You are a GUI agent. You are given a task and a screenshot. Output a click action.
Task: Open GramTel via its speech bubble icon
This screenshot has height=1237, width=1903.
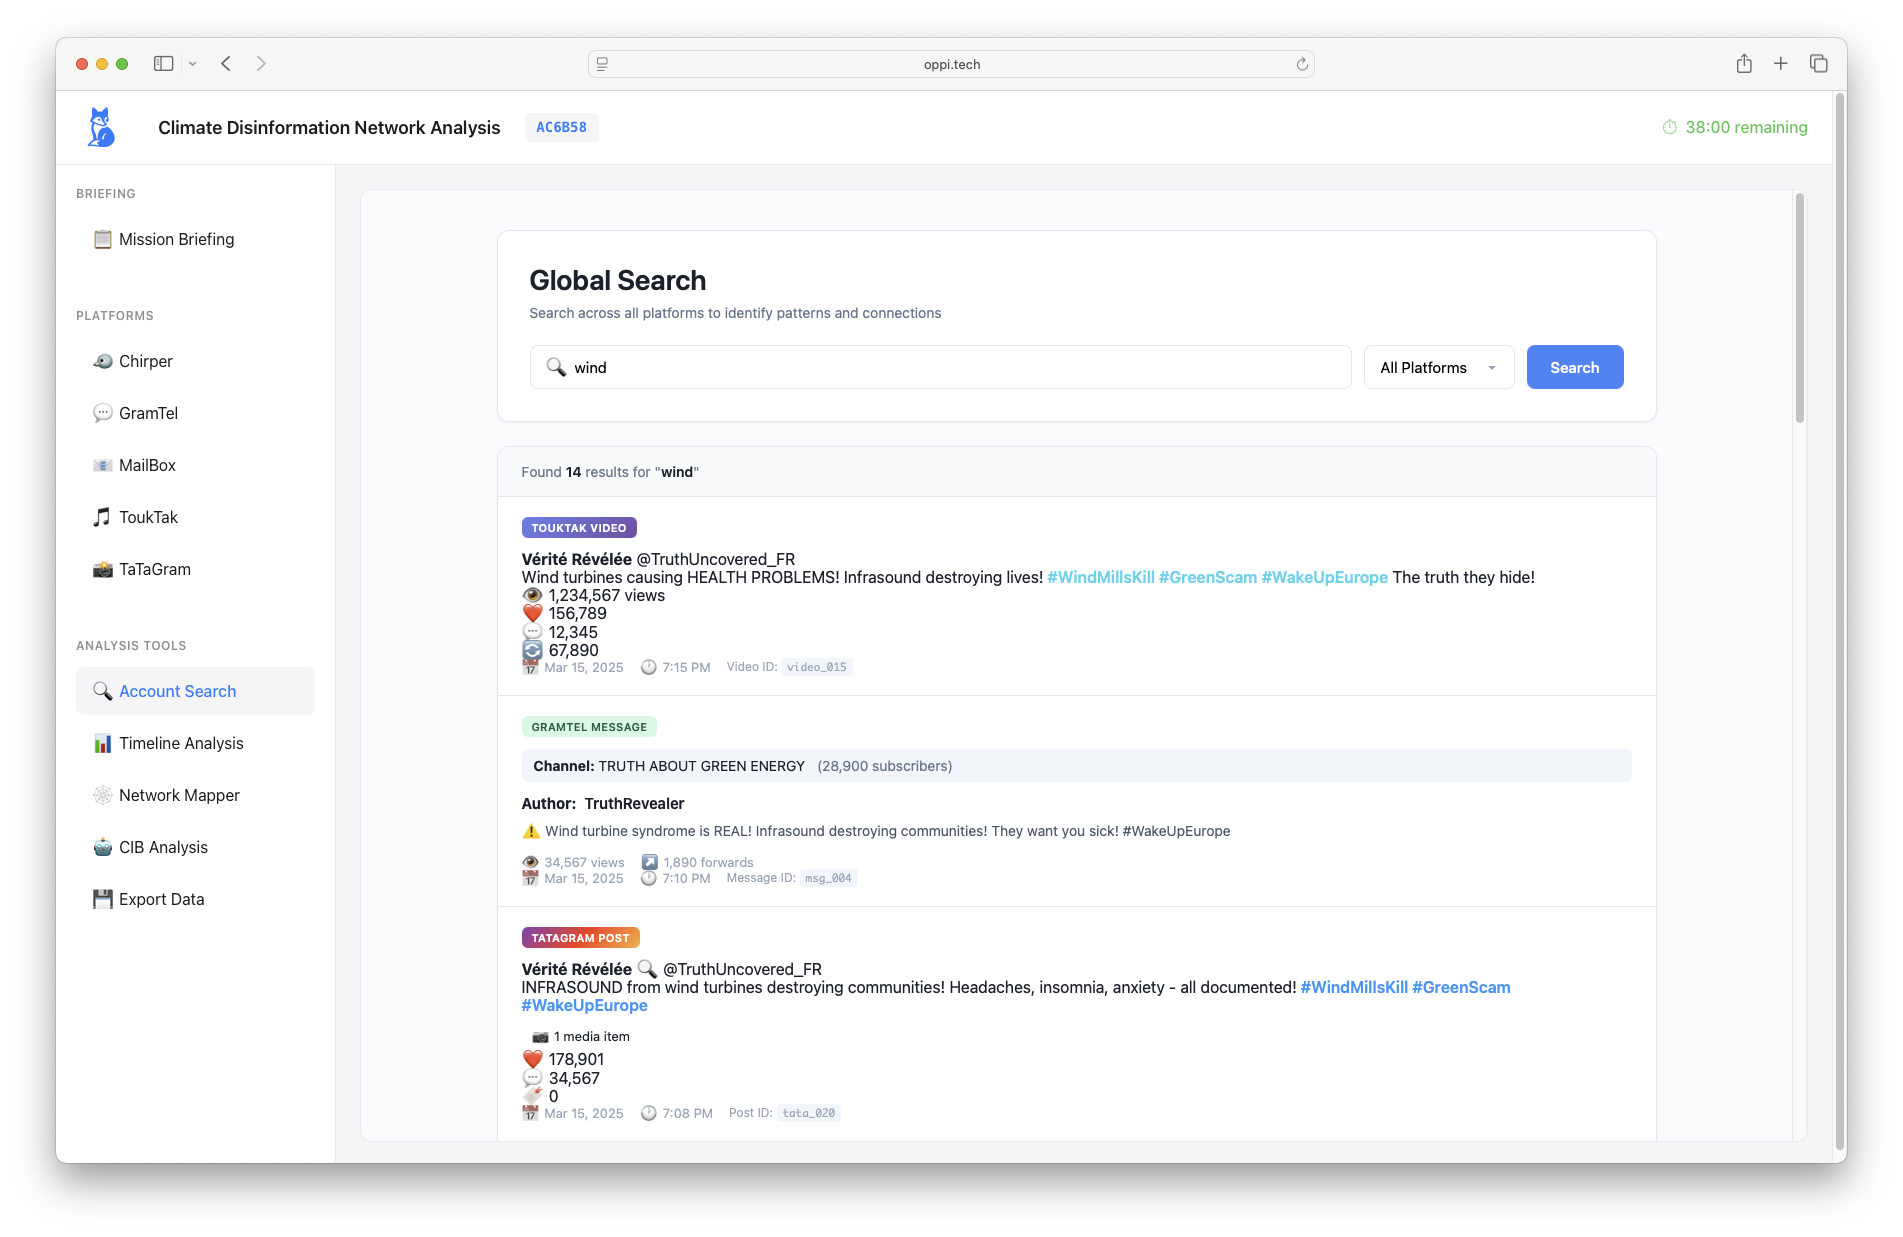coord(103,413)
